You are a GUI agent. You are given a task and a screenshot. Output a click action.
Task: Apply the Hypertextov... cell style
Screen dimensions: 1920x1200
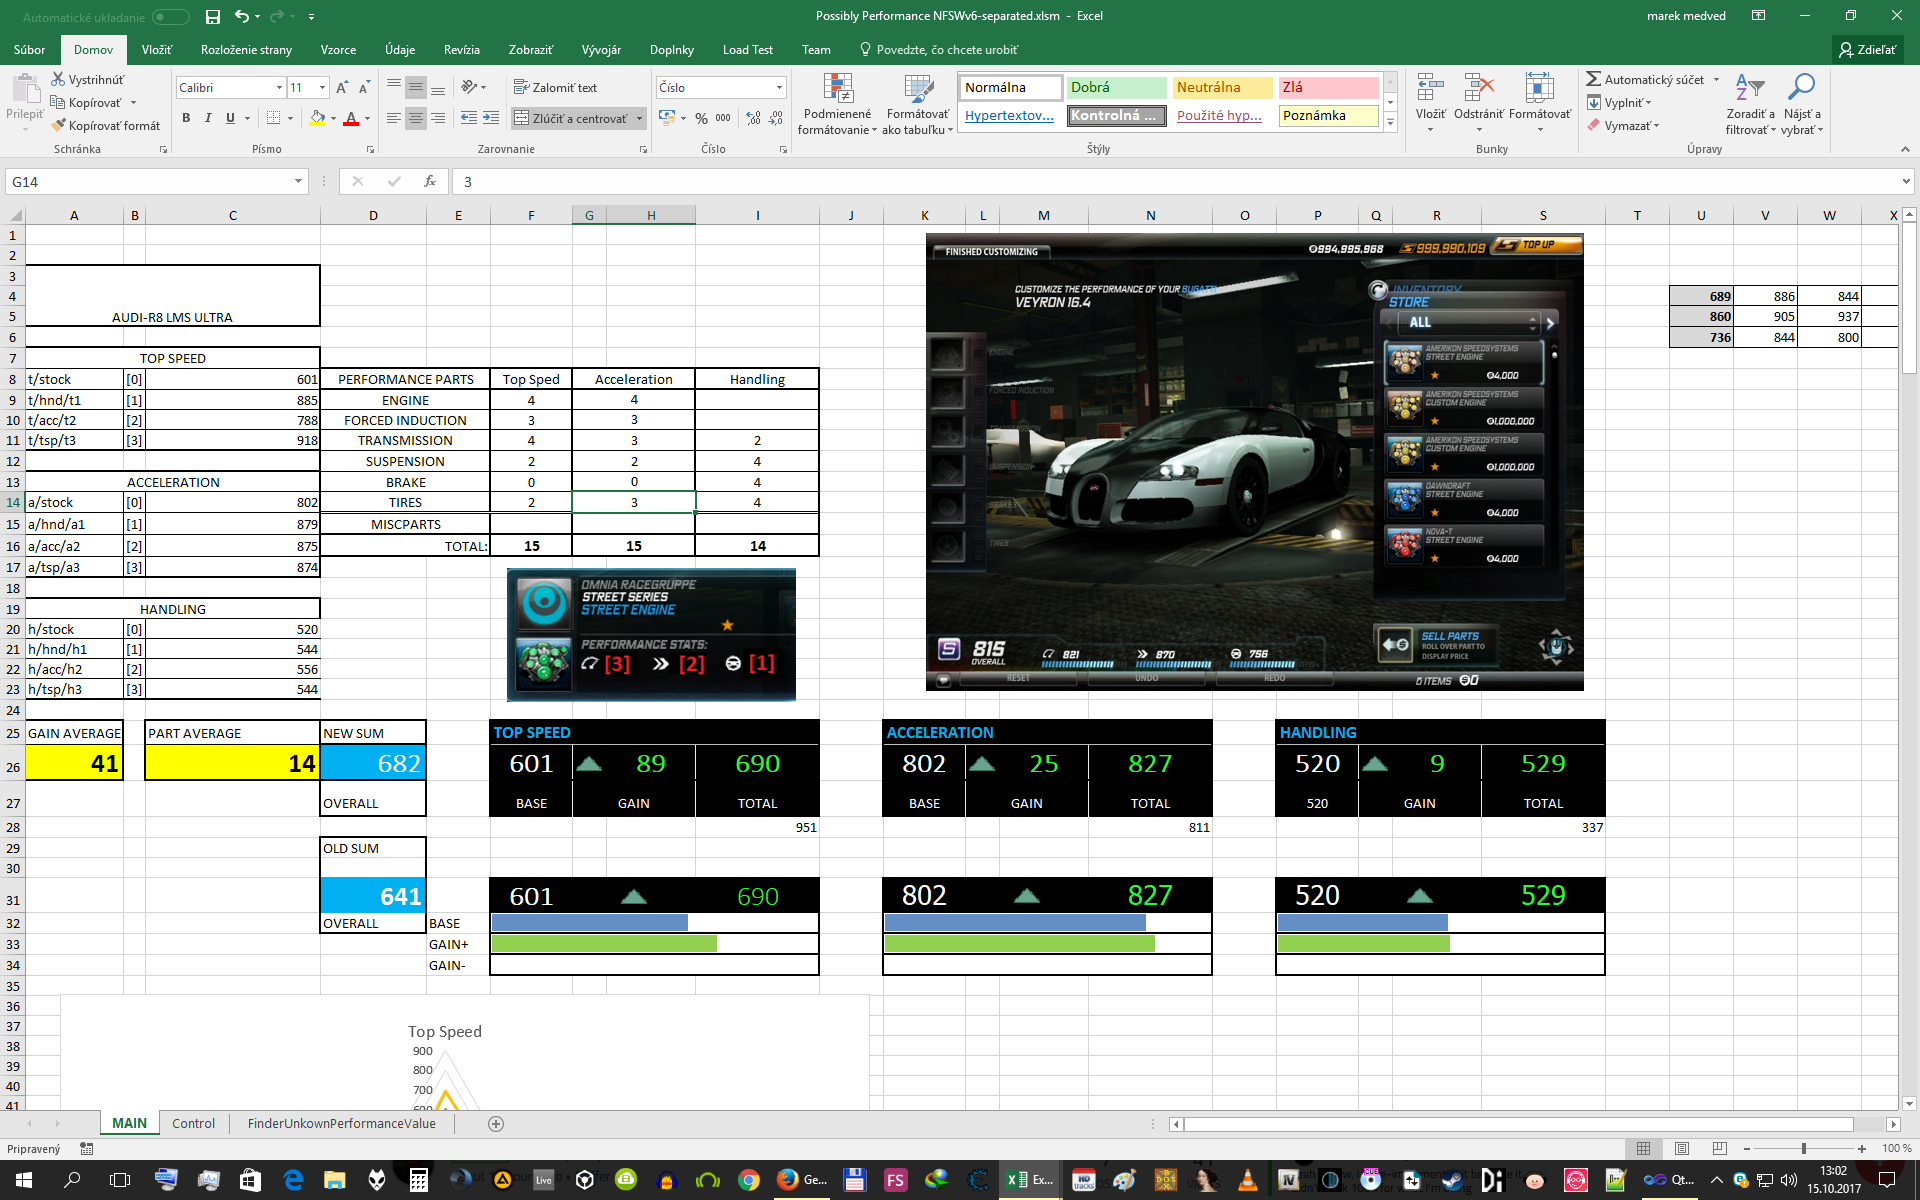1010,116
